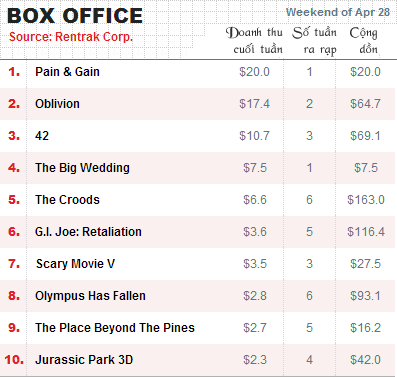Click the movie titled 42
397x377 pixels.
tap(42, 136)
